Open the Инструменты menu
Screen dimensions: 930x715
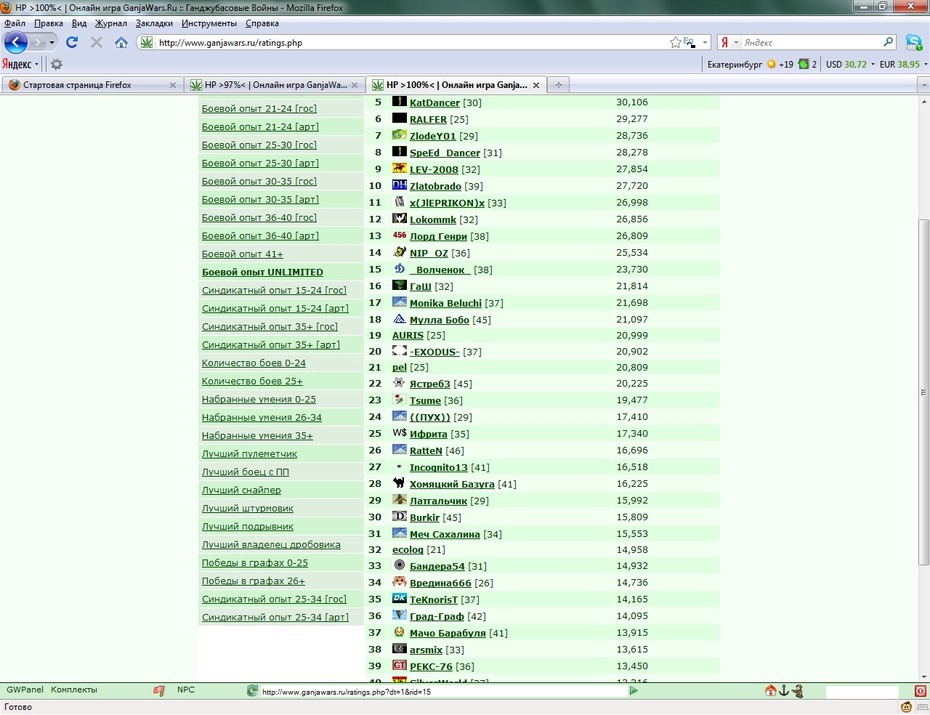(209, 23)
